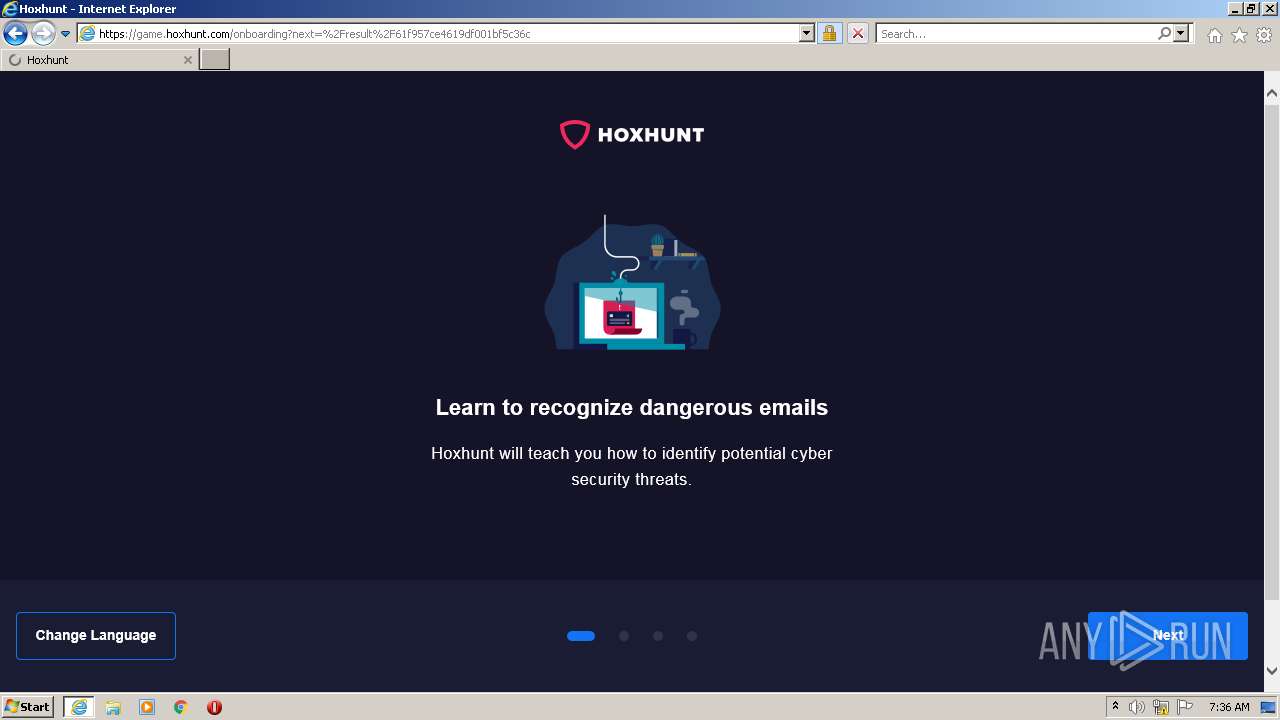The image size is (1280, 720).
Task: Jump to the fourth onboarding step dot
Action: [x=692, y=636]
